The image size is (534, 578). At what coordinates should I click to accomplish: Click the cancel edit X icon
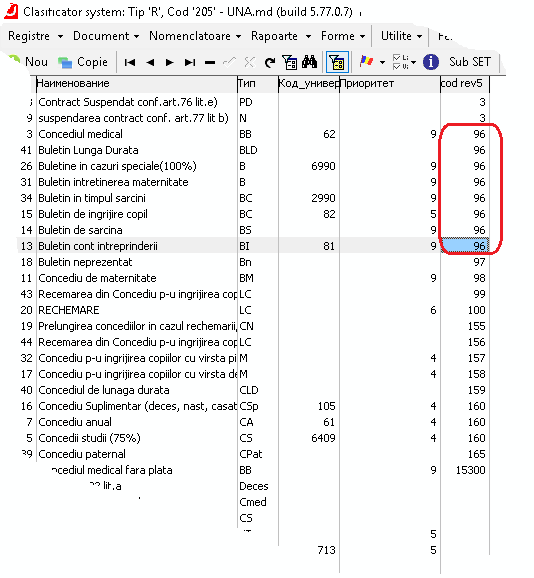coord(249,62)
